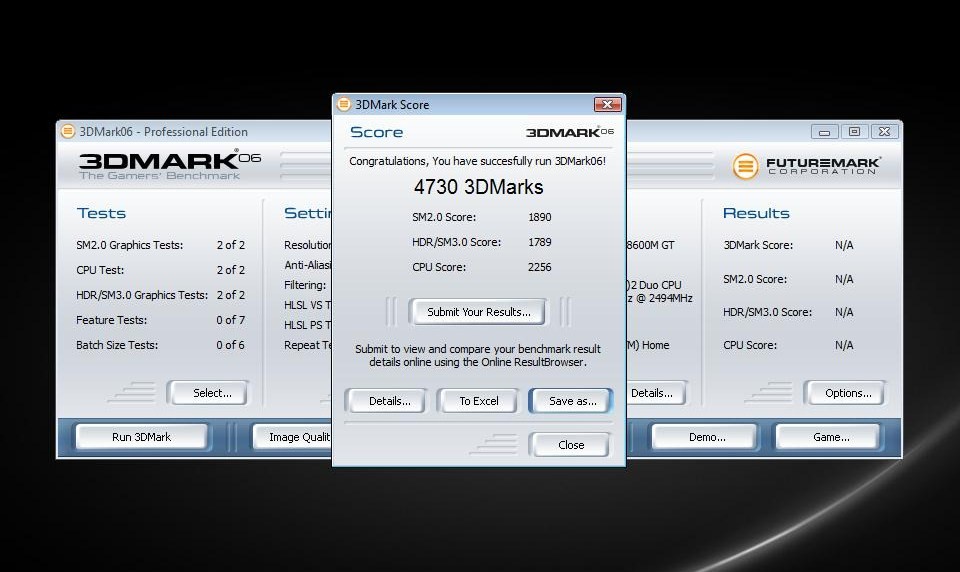Click the Score heading in dialog
Image resolution: width=960 pixels, height=572 pixels.
(x=377, y=132)
